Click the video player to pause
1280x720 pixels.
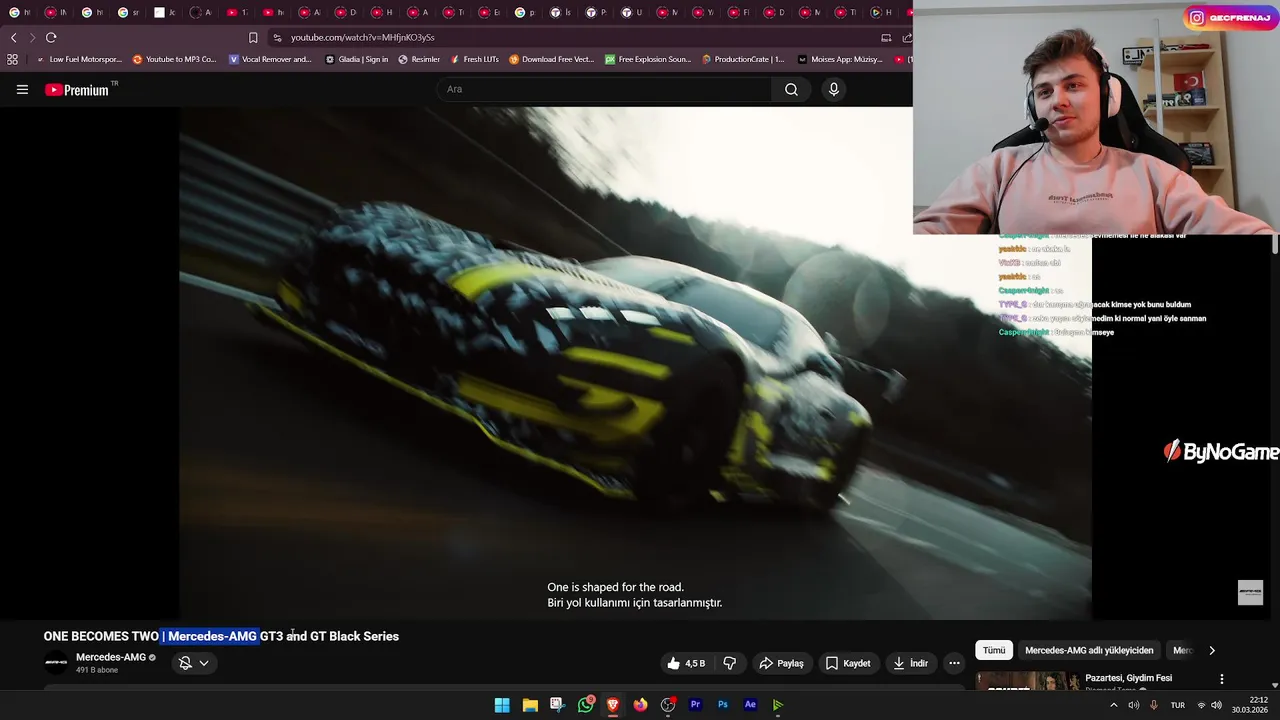635,362
